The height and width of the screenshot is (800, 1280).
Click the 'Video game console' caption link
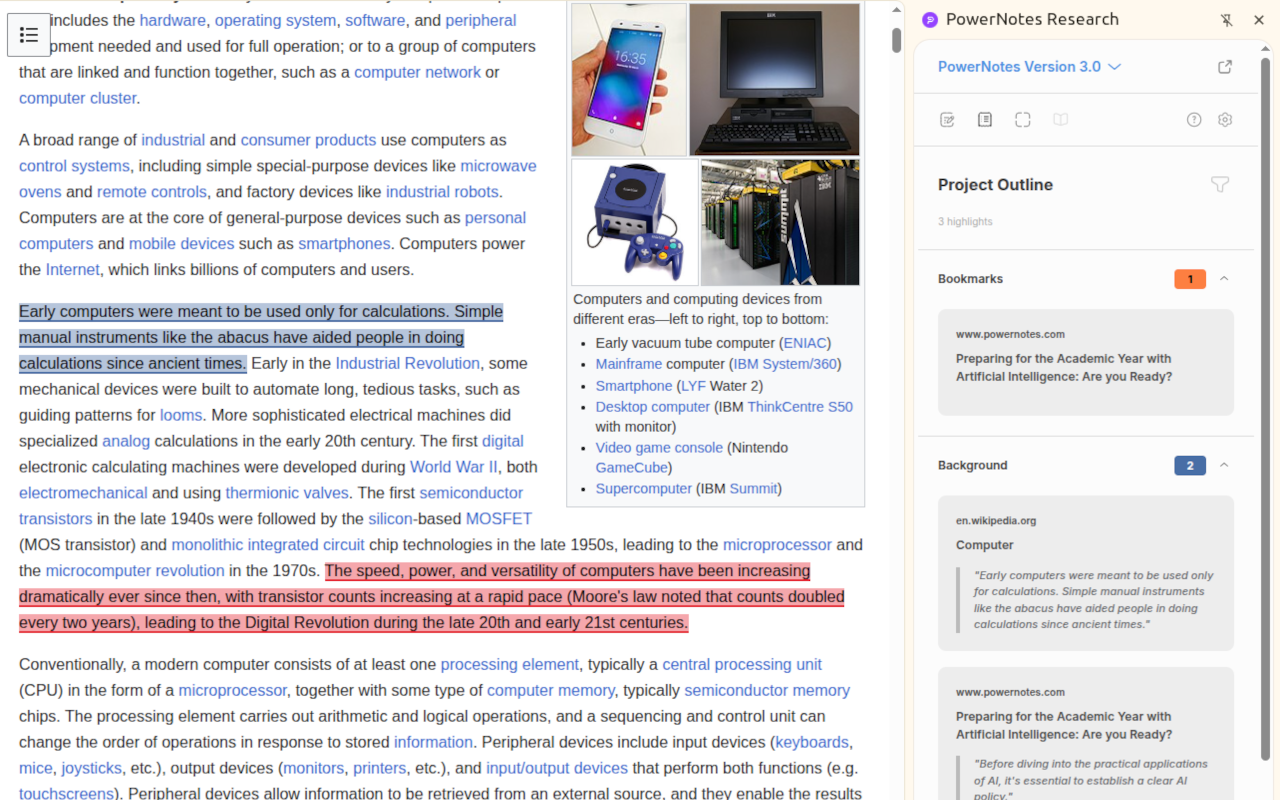pos(659,448)
